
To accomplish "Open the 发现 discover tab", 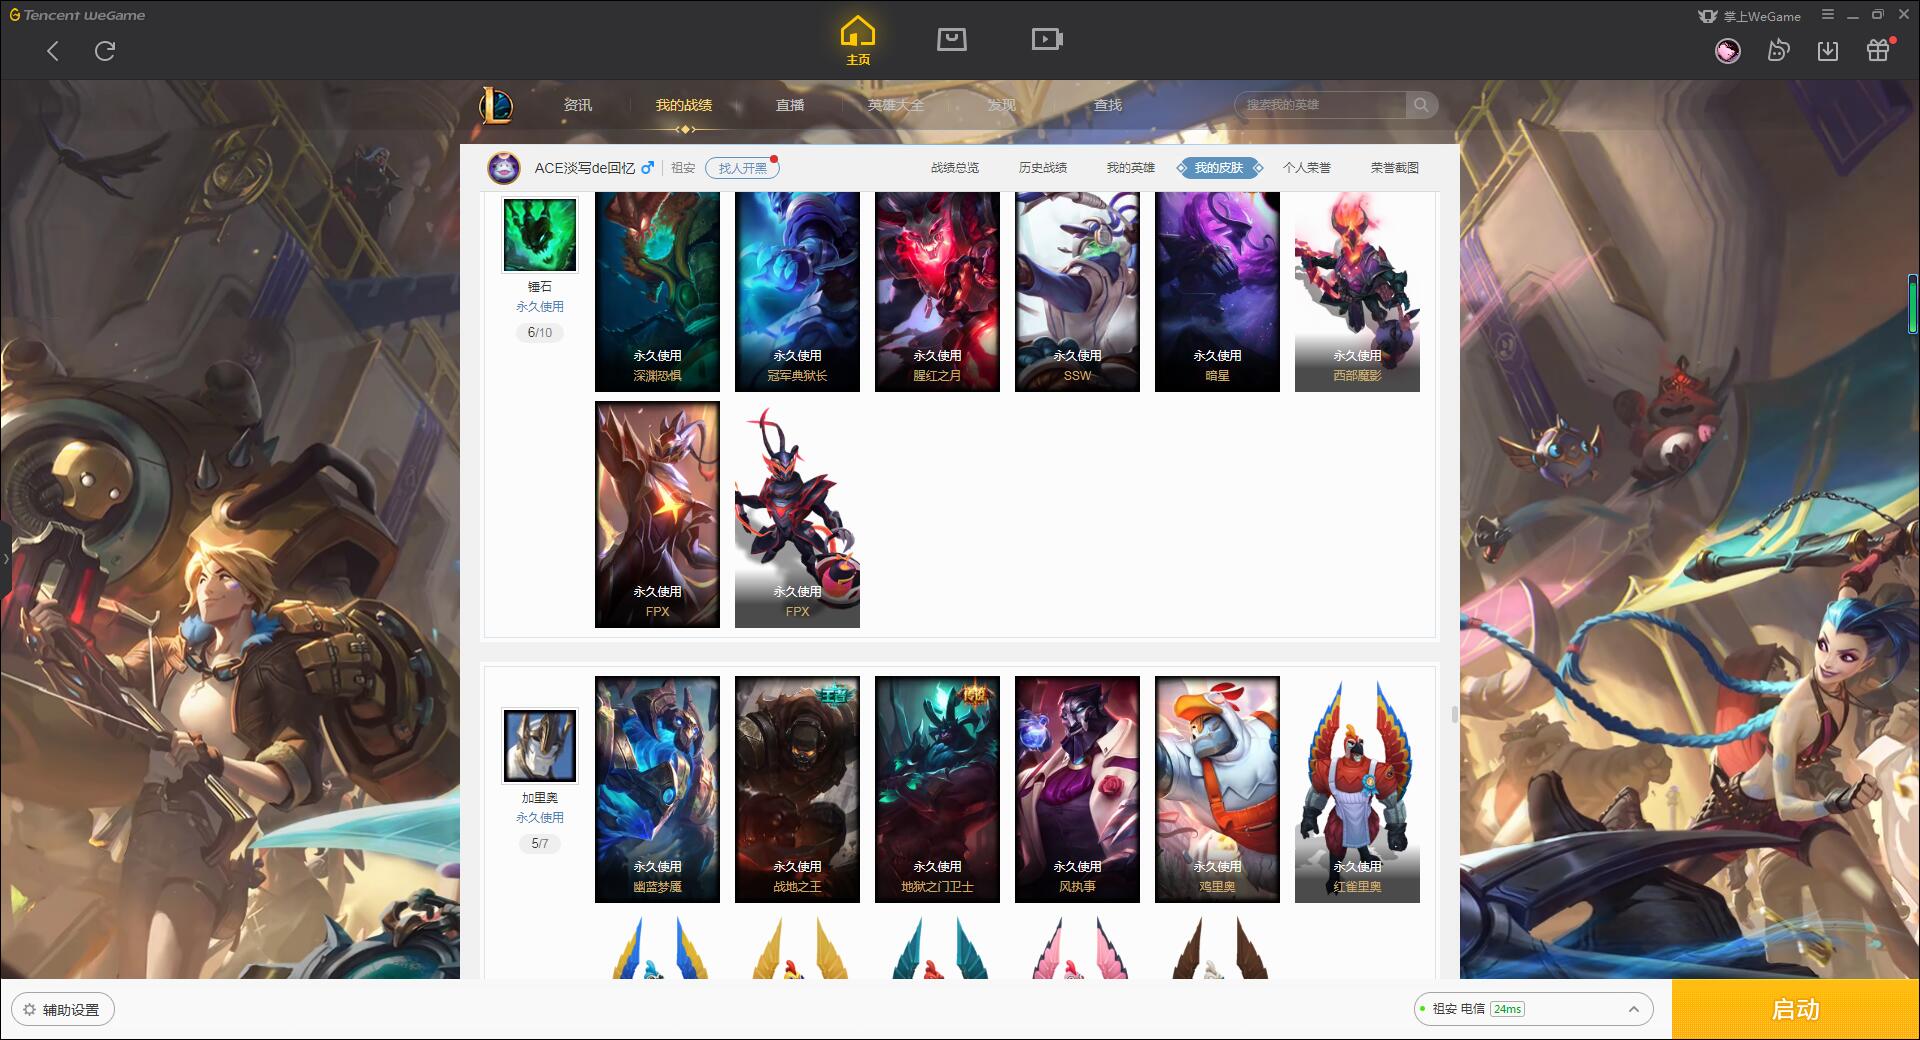I will [1002, 105].
